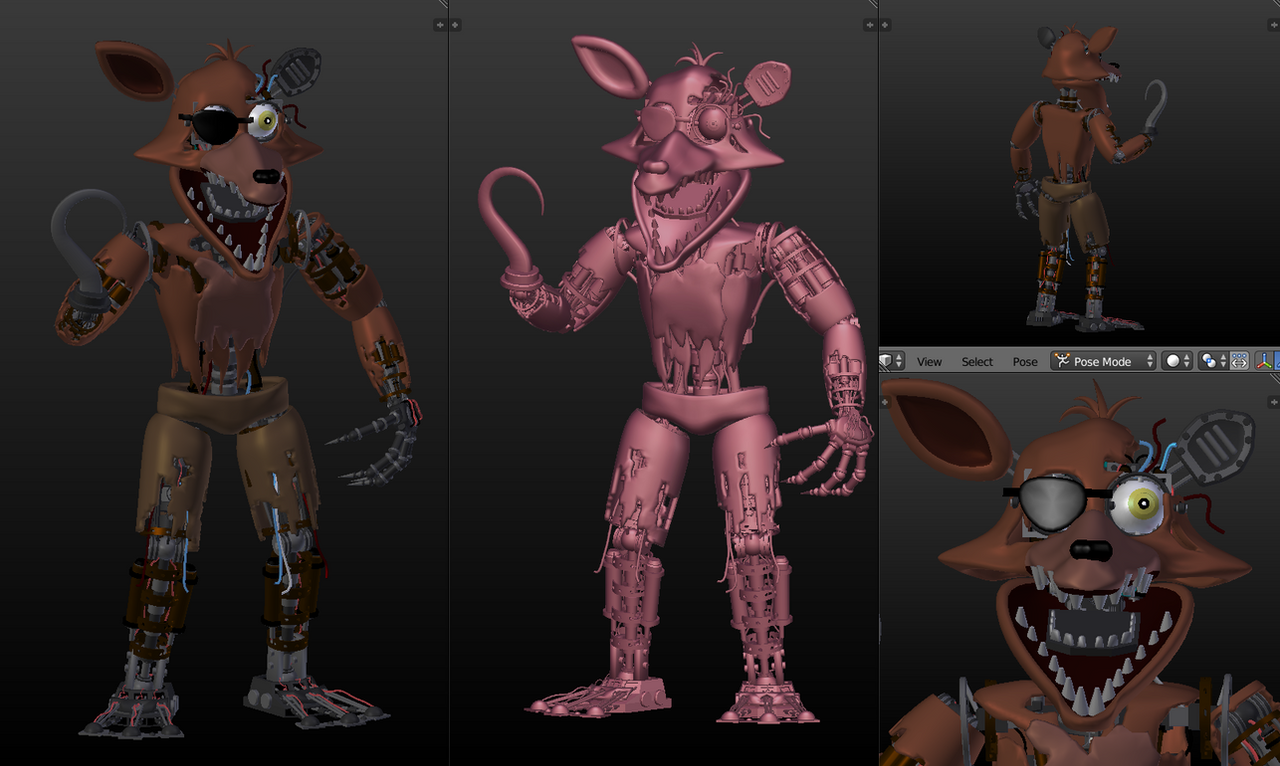Open the Select menu in the 3D header

tap(977, 362)
